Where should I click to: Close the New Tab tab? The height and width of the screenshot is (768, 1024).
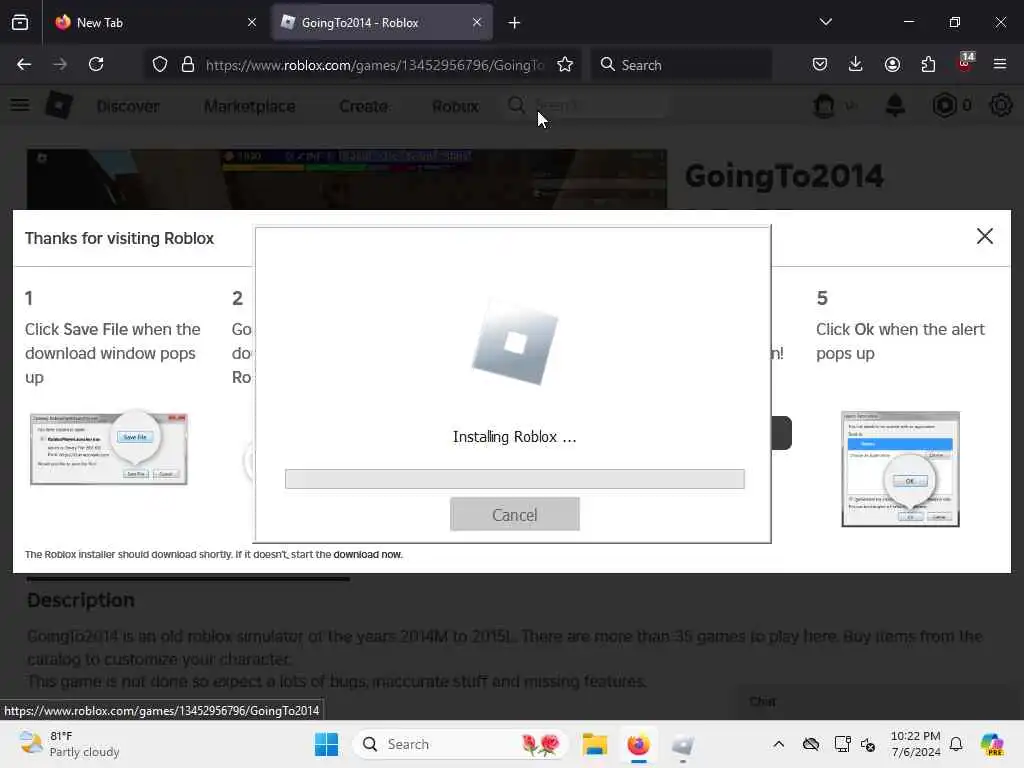coord(252,22)
